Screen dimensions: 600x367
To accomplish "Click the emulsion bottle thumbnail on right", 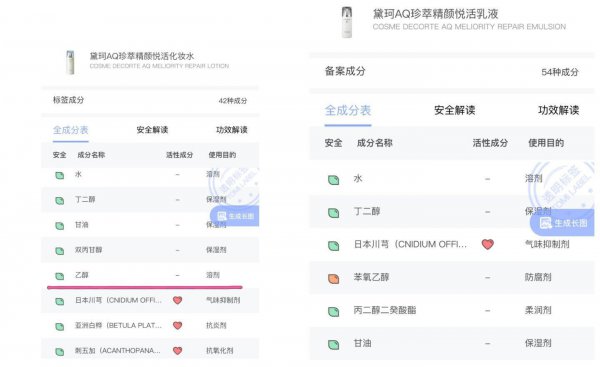I will pos(347,22).
